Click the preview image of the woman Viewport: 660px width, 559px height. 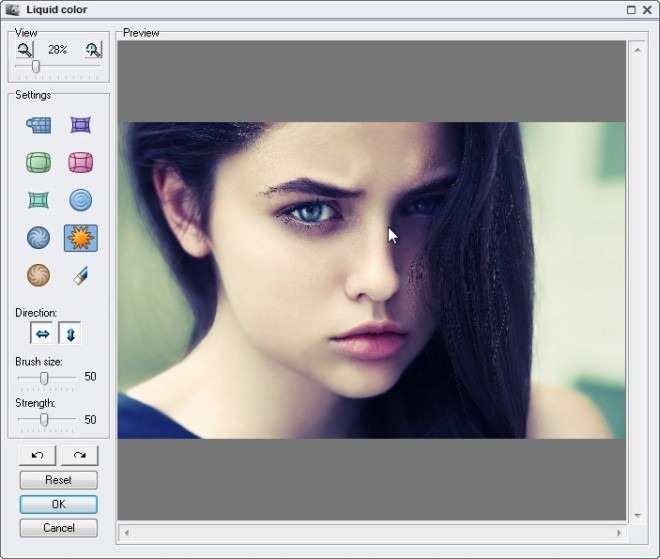(372, 280)
